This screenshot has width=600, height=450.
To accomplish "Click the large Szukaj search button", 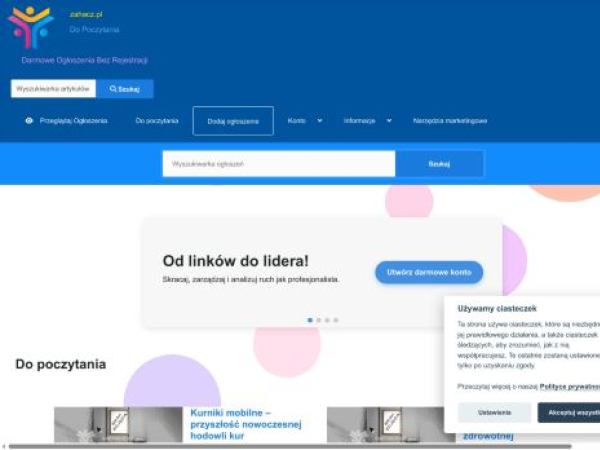I will tap(439, 164).
